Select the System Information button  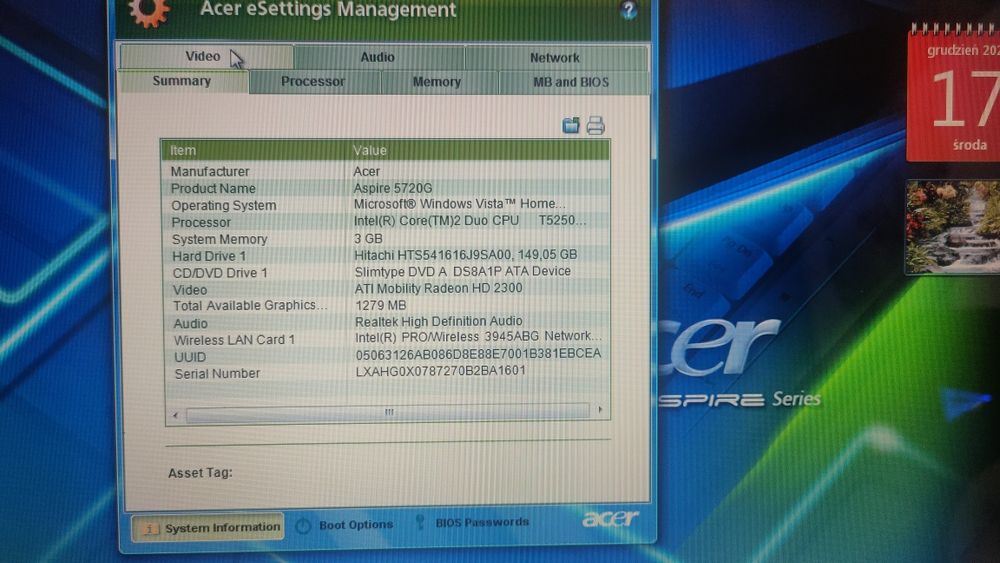tap(208, 528)
